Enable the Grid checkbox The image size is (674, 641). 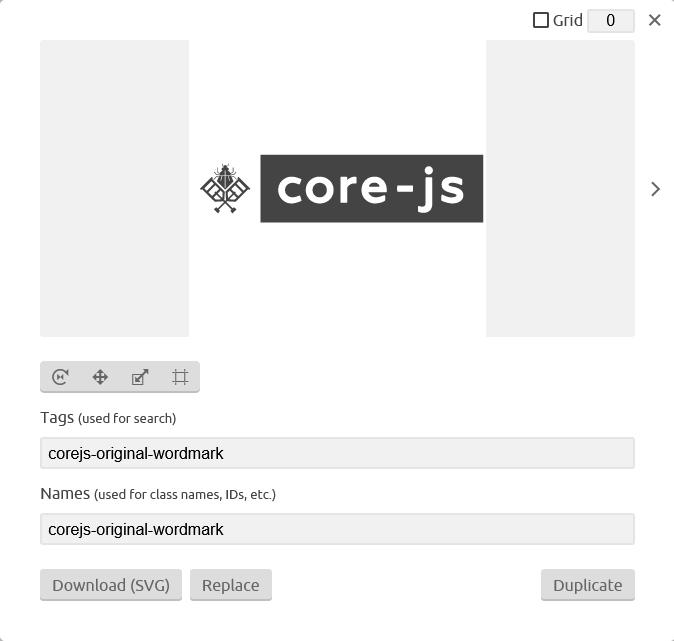[541, 20]
